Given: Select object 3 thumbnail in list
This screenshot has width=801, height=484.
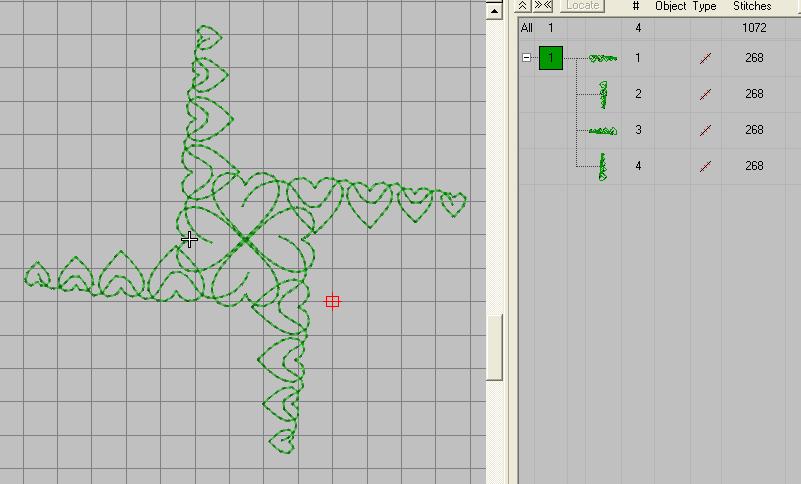Looking at the screenshot, I should (x=603, y=131).
